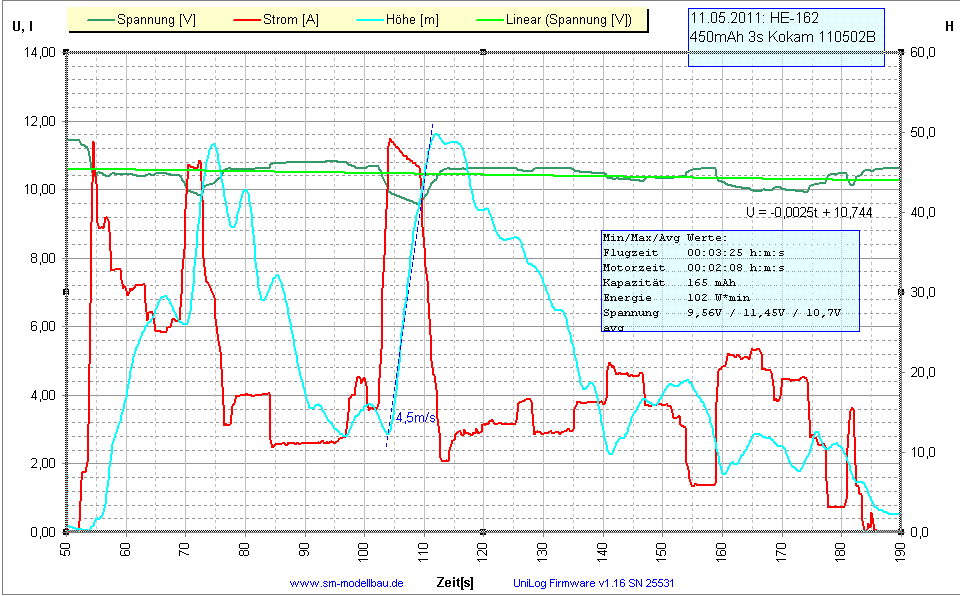Click the Linear (Spannung [V]) legend entry
Viewport: 960px width, 596px height.
point(567,20)
